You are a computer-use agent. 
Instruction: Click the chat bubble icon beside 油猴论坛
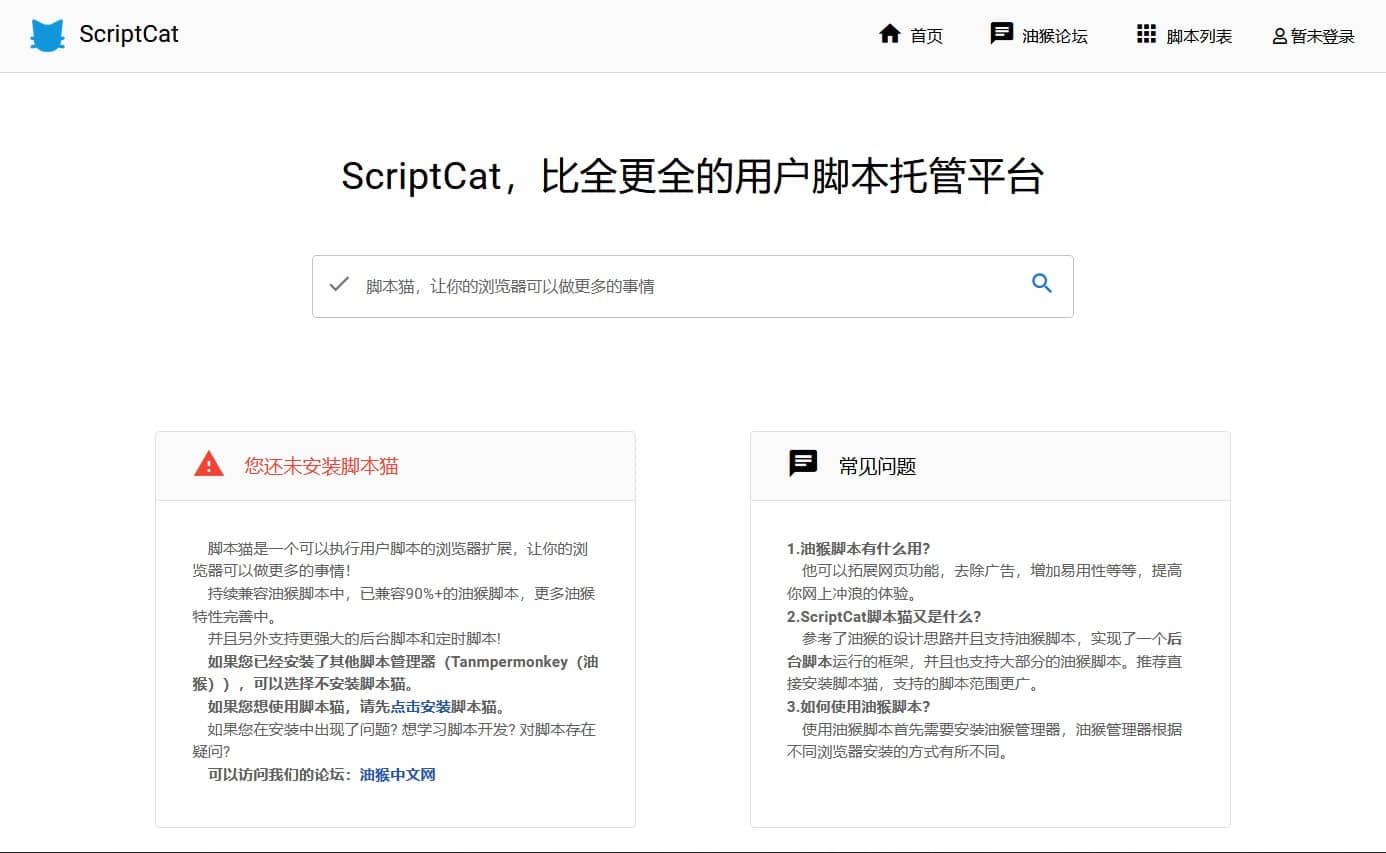tap(1001, 33)
